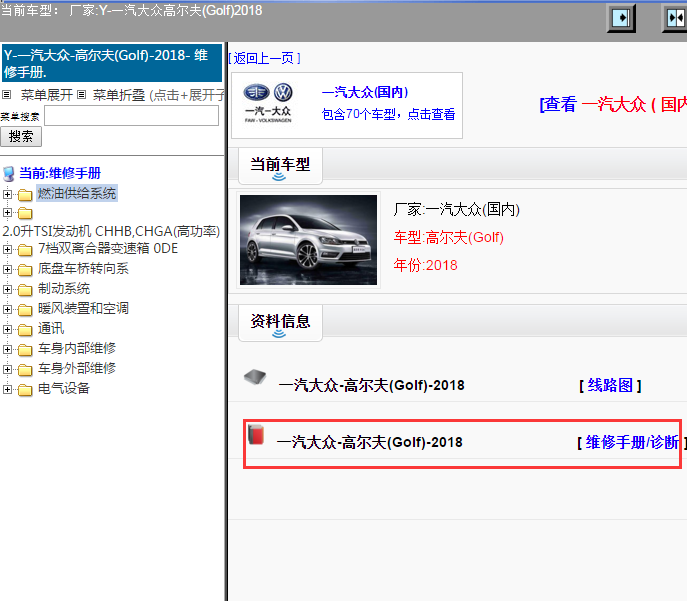Click the 搜索 search button

pos(21,137)
